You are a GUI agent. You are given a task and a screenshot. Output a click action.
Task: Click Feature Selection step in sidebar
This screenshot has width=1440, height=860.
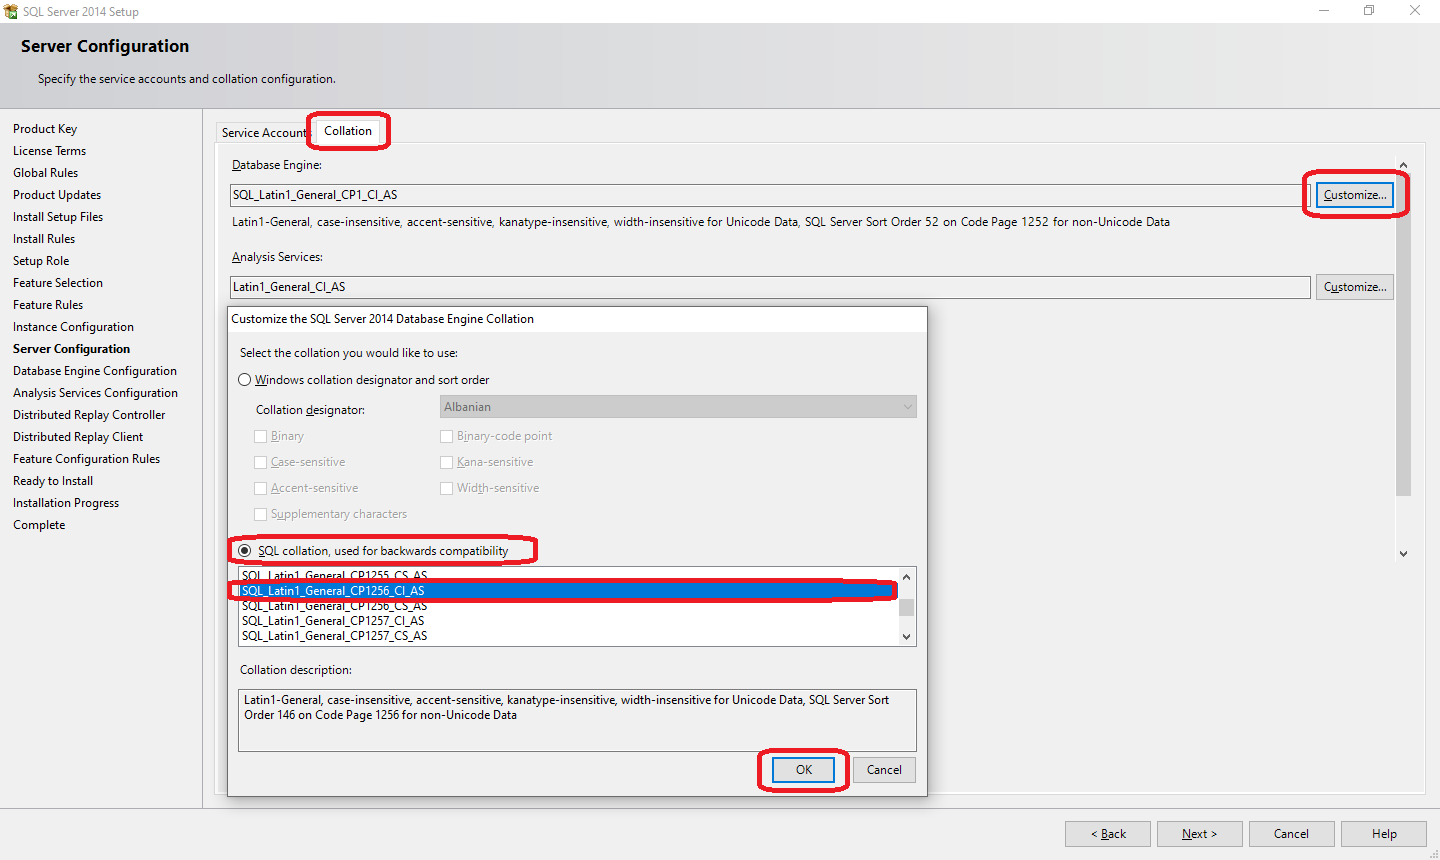[58, 283]
